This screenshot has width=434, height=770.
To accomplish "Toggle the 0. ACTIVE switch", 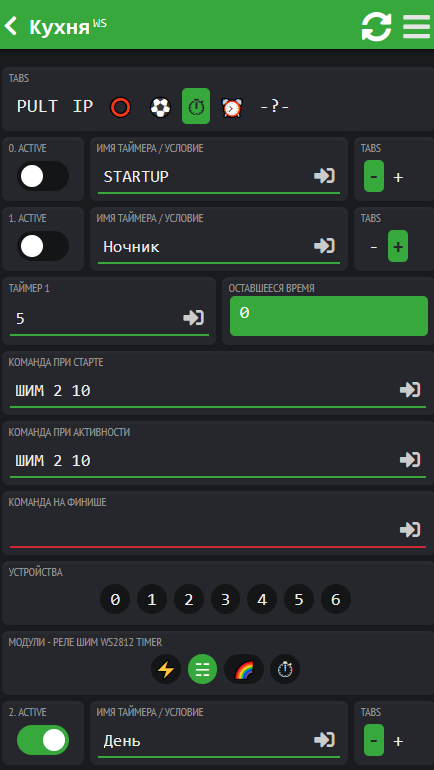I will (x=43, y=176).
